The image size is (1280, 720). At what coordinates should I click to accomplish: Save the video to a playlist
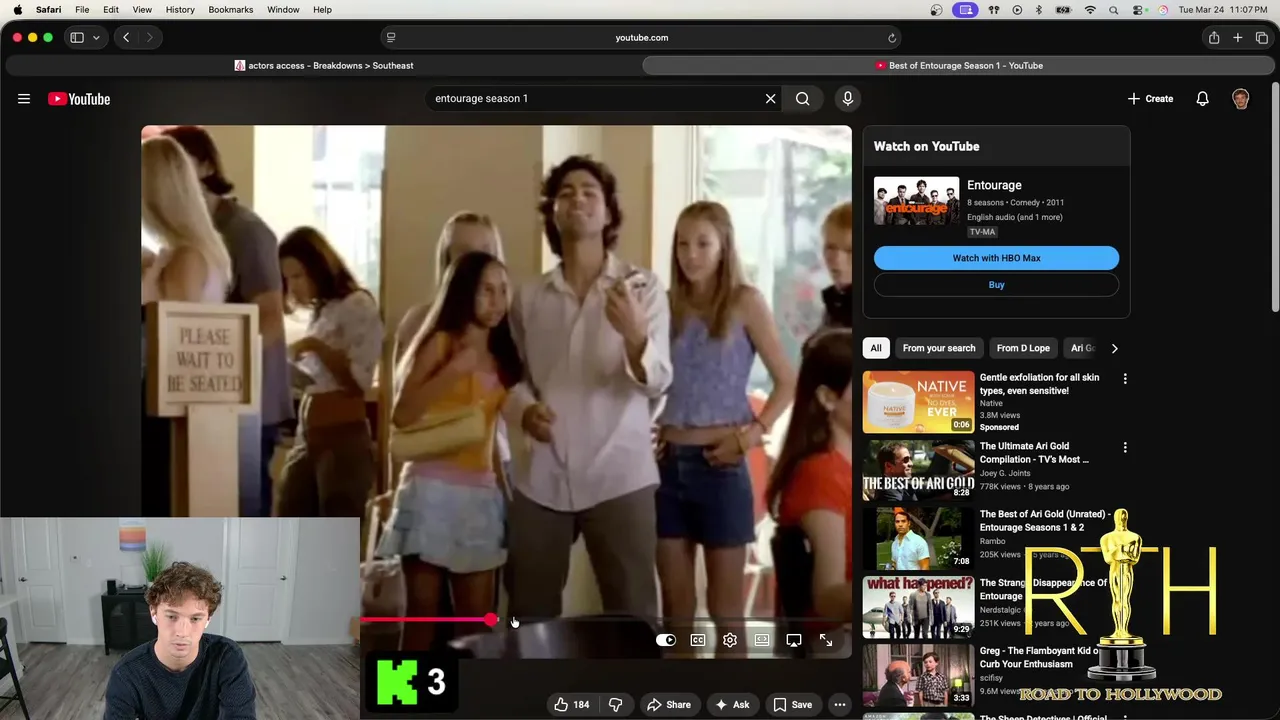792,705
